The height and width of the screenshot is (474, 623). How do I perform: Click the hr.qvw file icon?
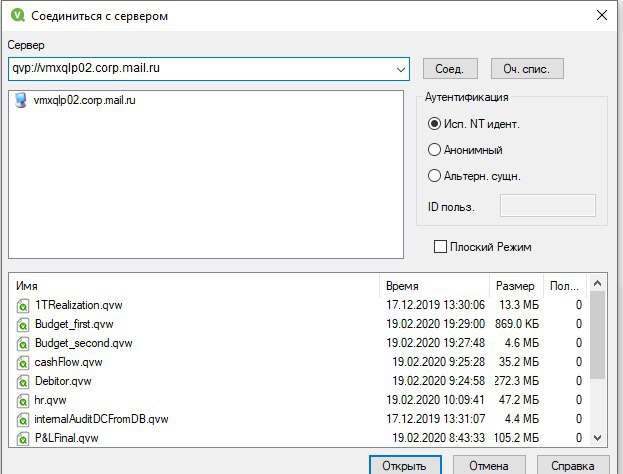(23, 400)
